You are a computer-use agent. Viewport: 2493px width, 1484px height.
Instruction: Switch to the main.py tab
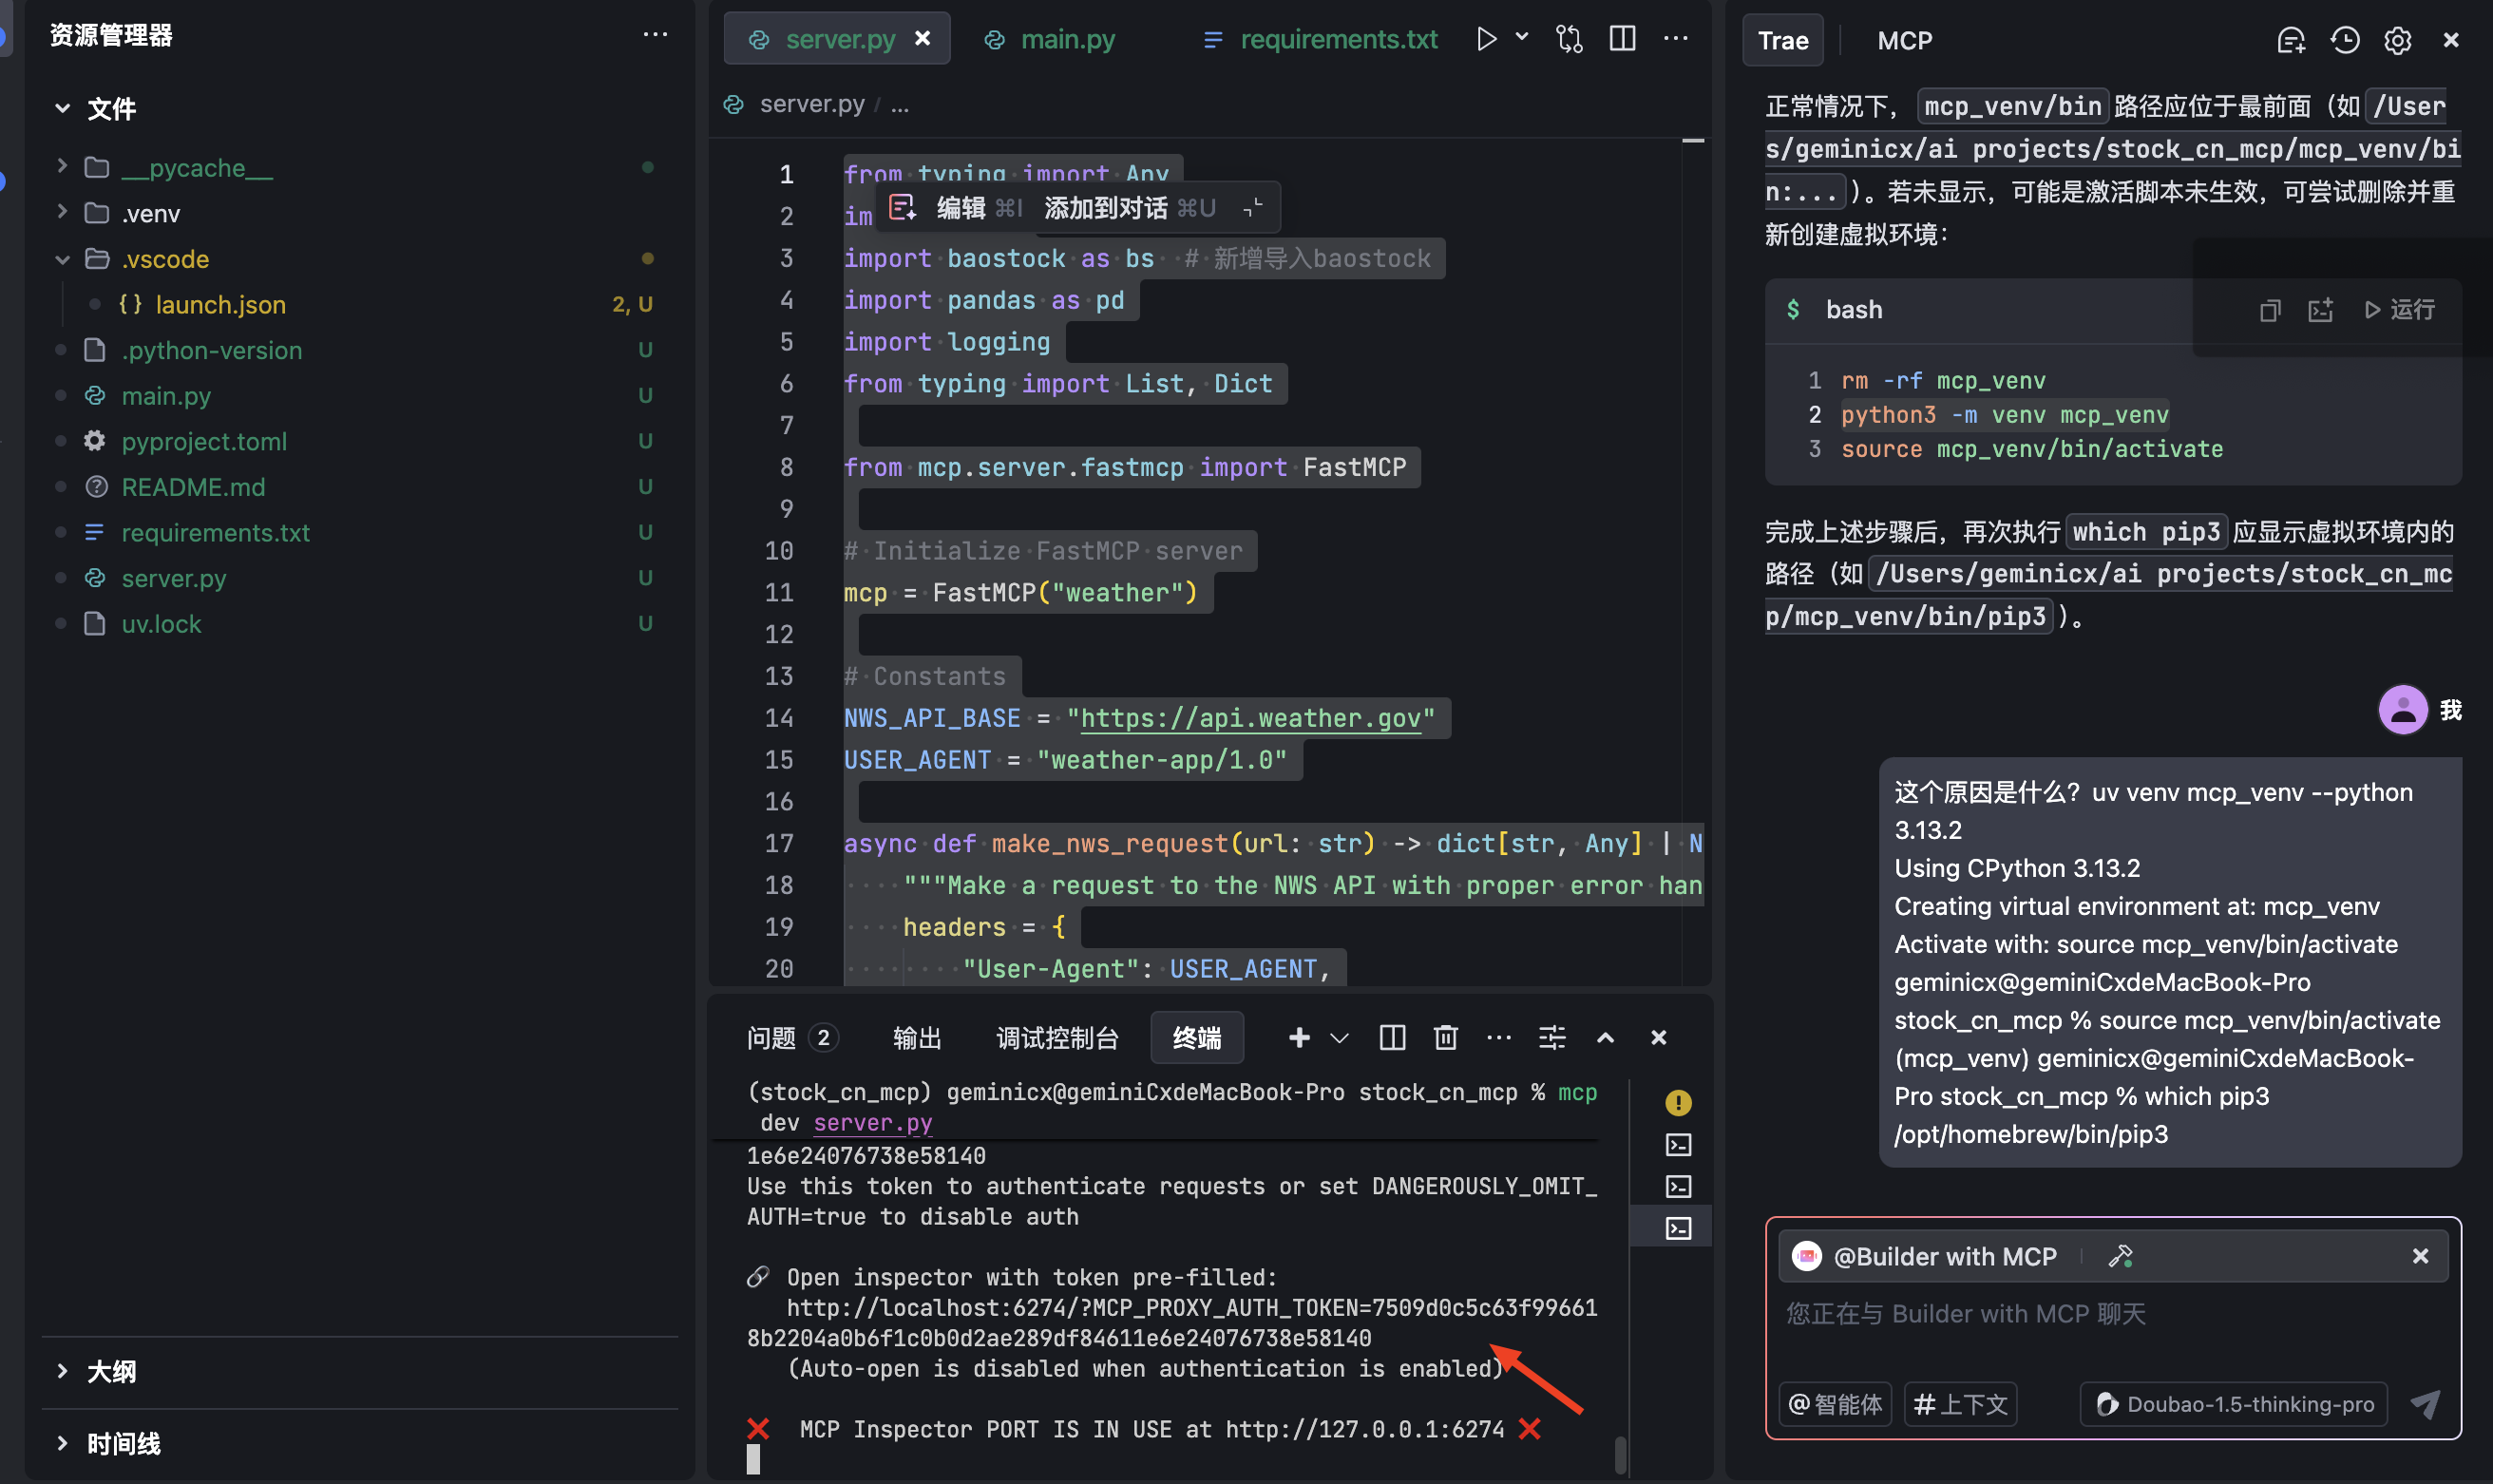click(1066, 39)
